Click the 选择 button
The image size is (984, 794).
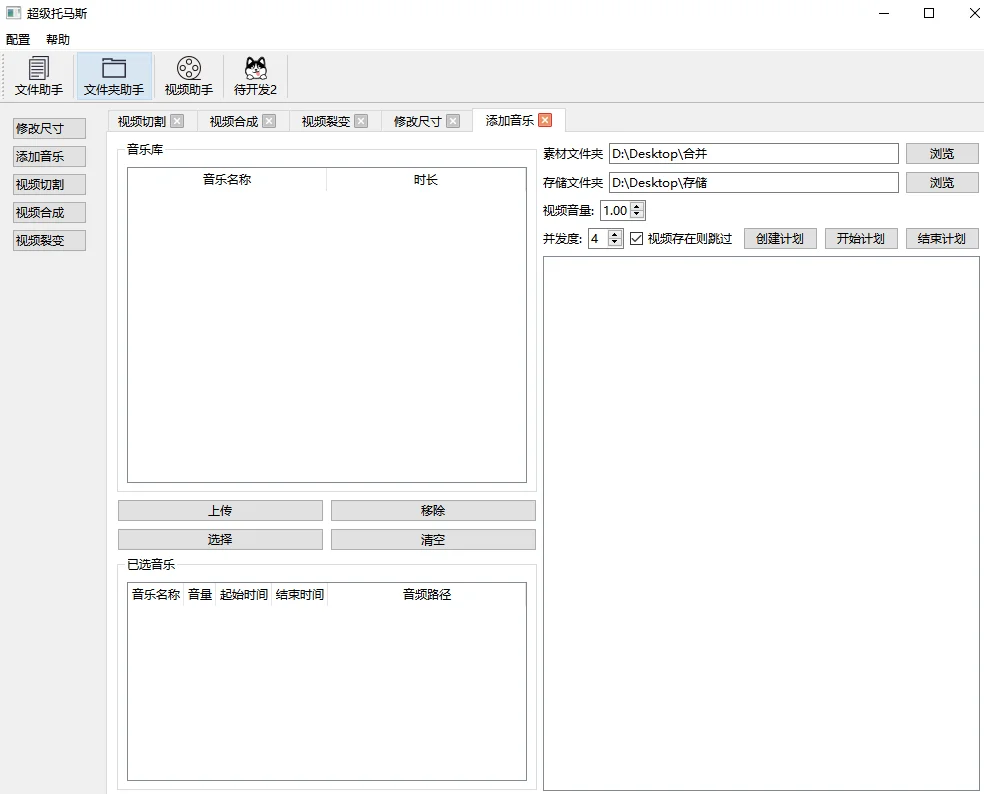(x=220, y=539)
